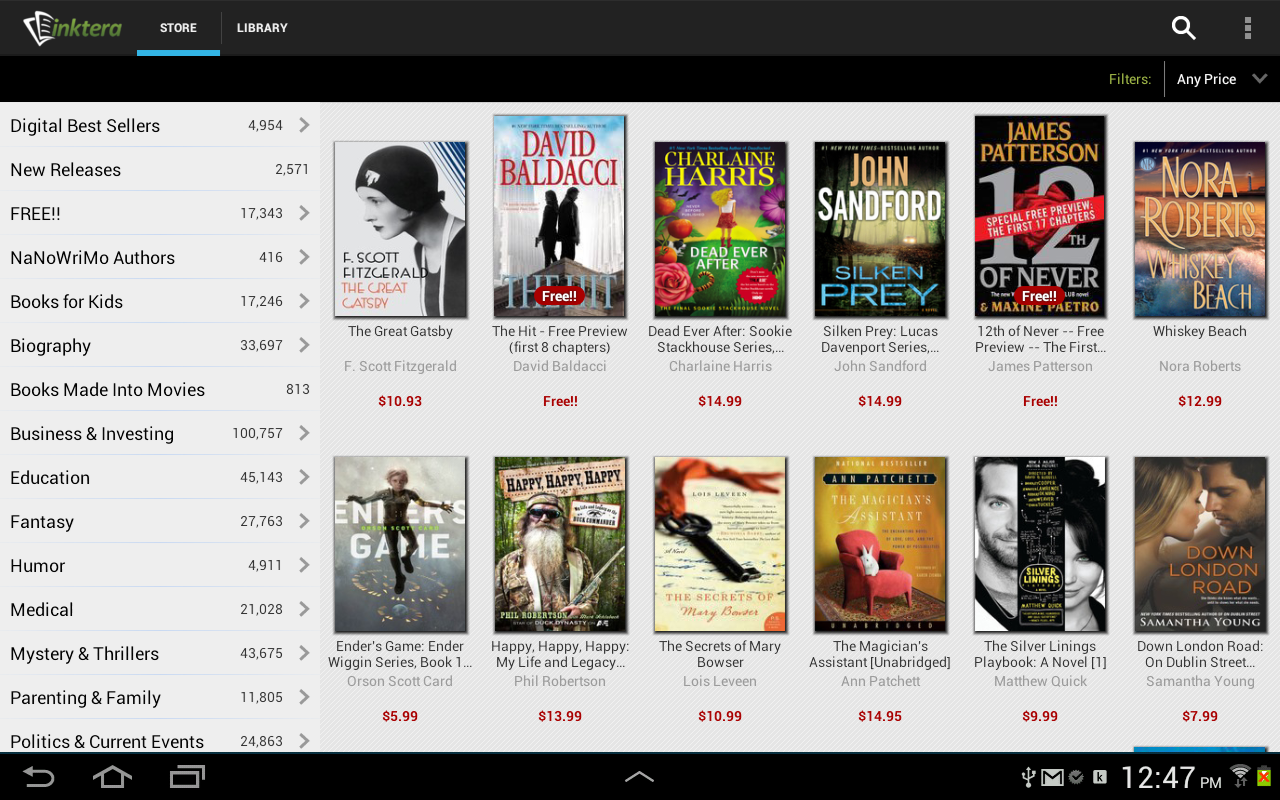1280x800 pixels.
Task: Select author name Nora Roberts
Action: (x=1200, y=366)
